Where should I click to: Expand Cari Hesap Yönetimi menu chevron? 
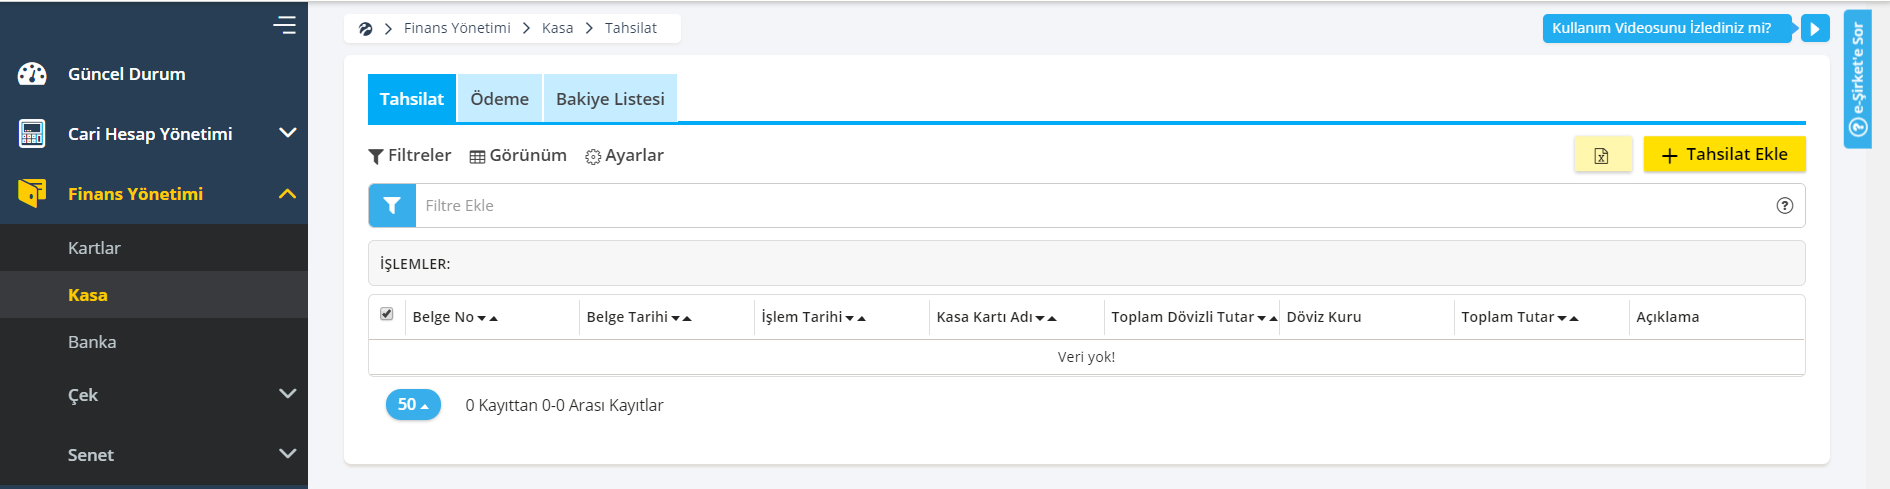click(288, 133)
